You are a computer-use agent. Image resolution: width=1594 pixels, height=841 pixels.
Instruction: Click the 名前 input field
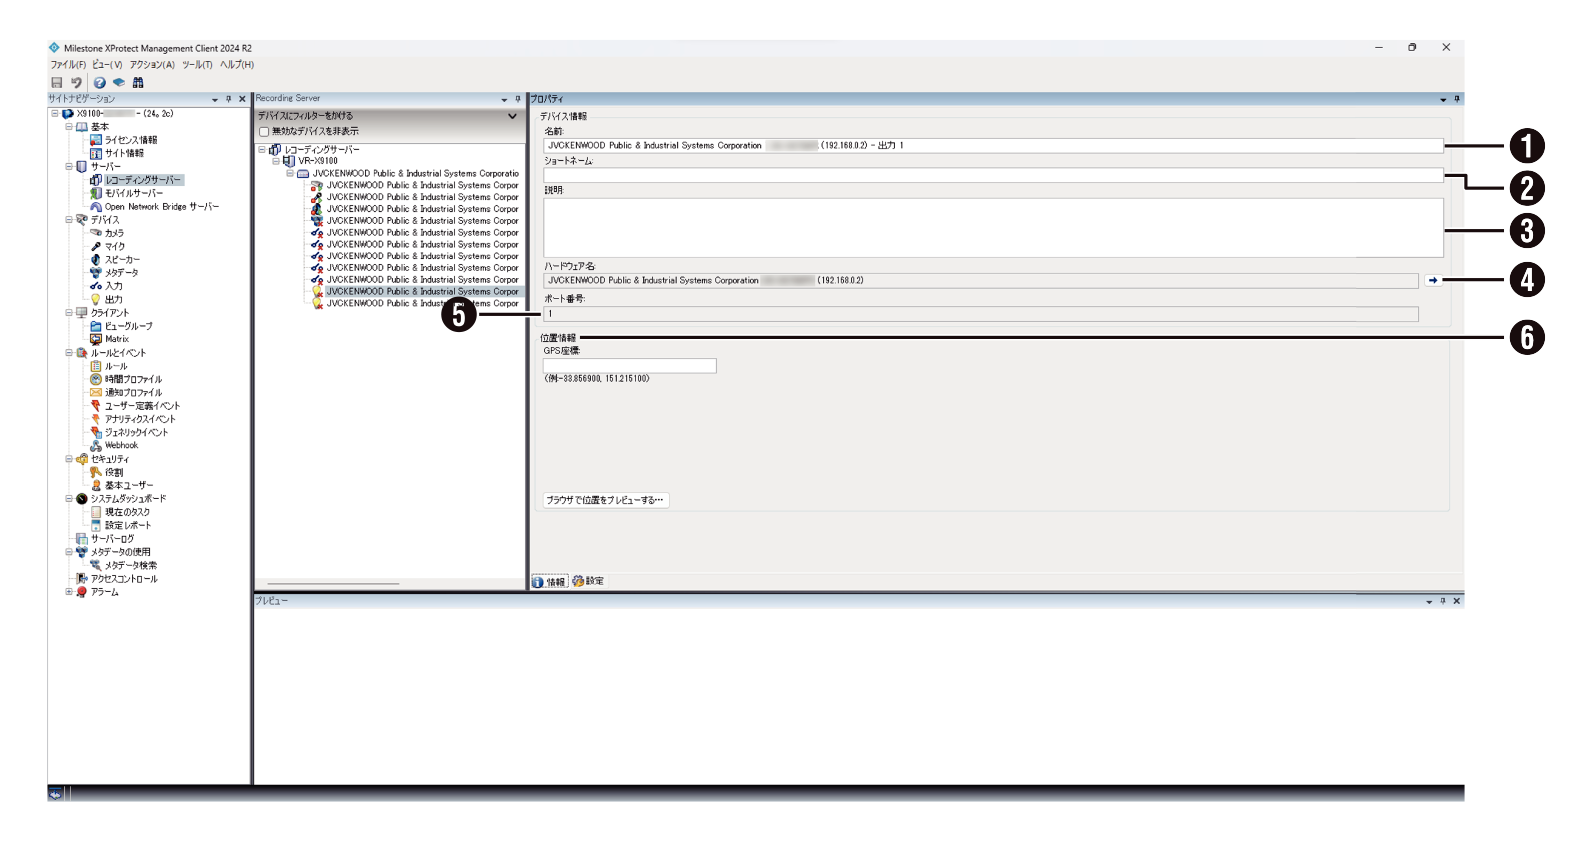click(x=993, y=146)
